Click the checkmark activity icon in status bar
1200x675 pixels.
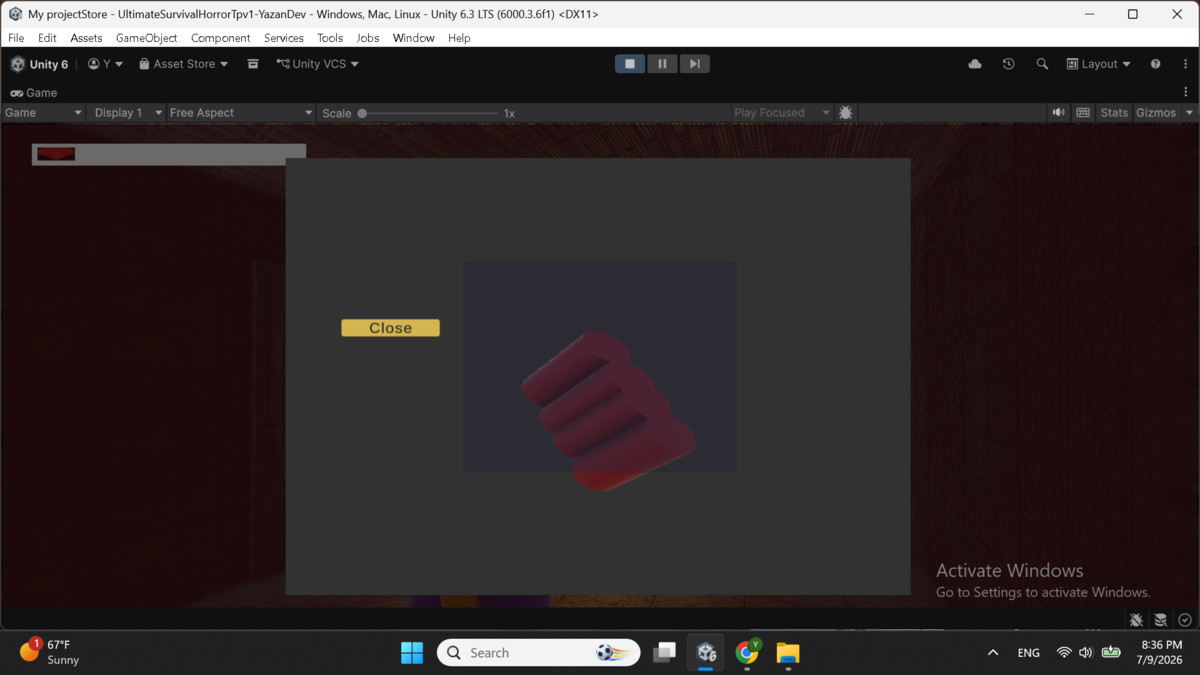pyautogui.click(x=1185, y=620)
